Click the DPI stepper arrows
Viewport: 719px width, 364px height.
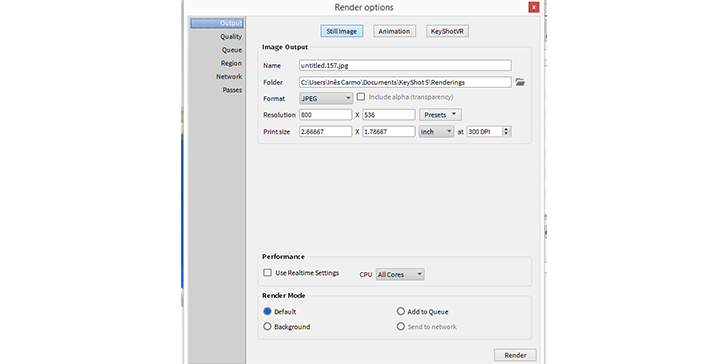point(506,132)
